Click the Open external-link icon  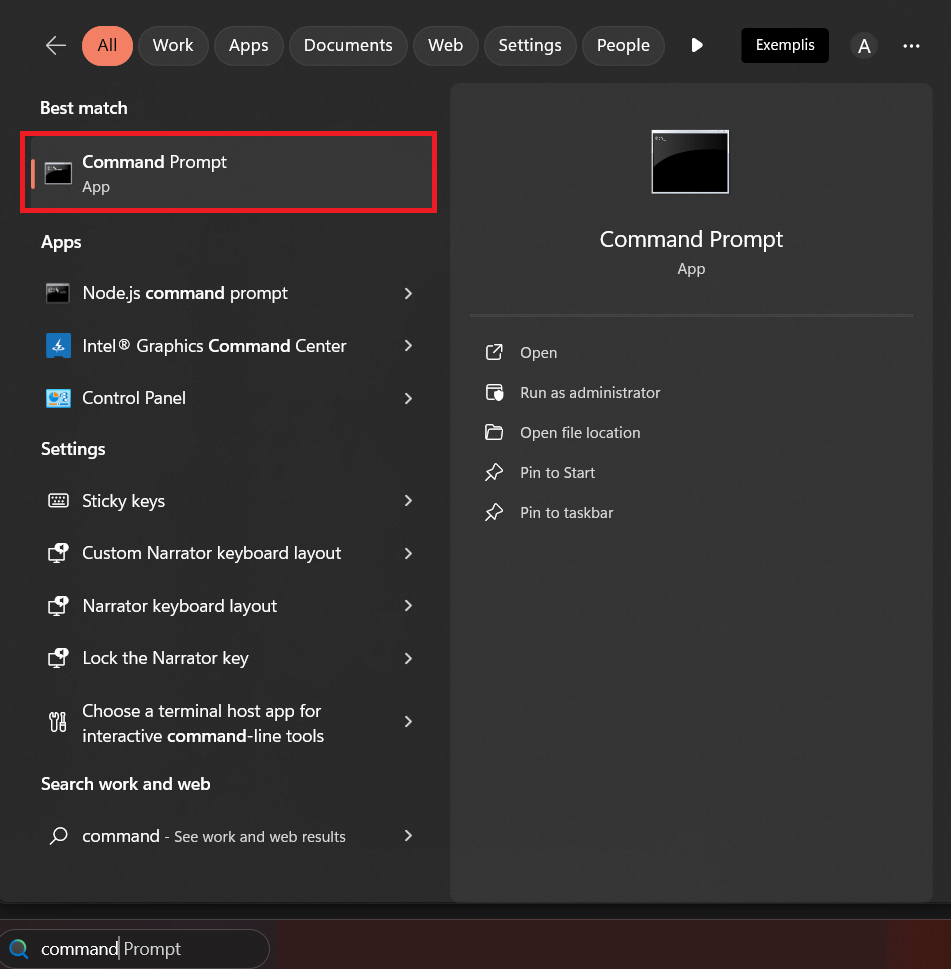(x=494, y=352)
